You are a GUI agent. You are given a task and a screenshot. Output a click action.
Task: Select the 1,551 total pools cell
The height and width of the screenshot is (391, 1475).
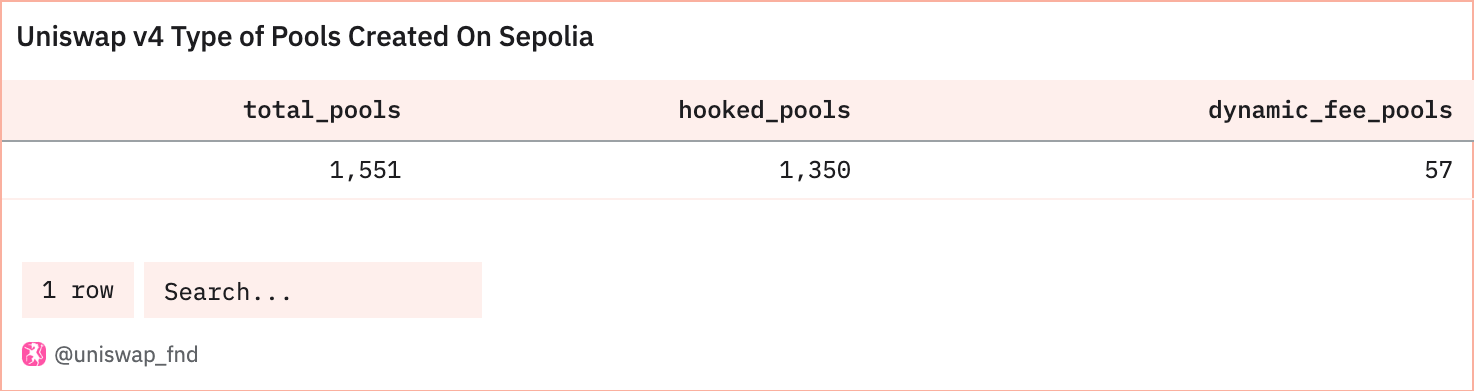point(365,171)
